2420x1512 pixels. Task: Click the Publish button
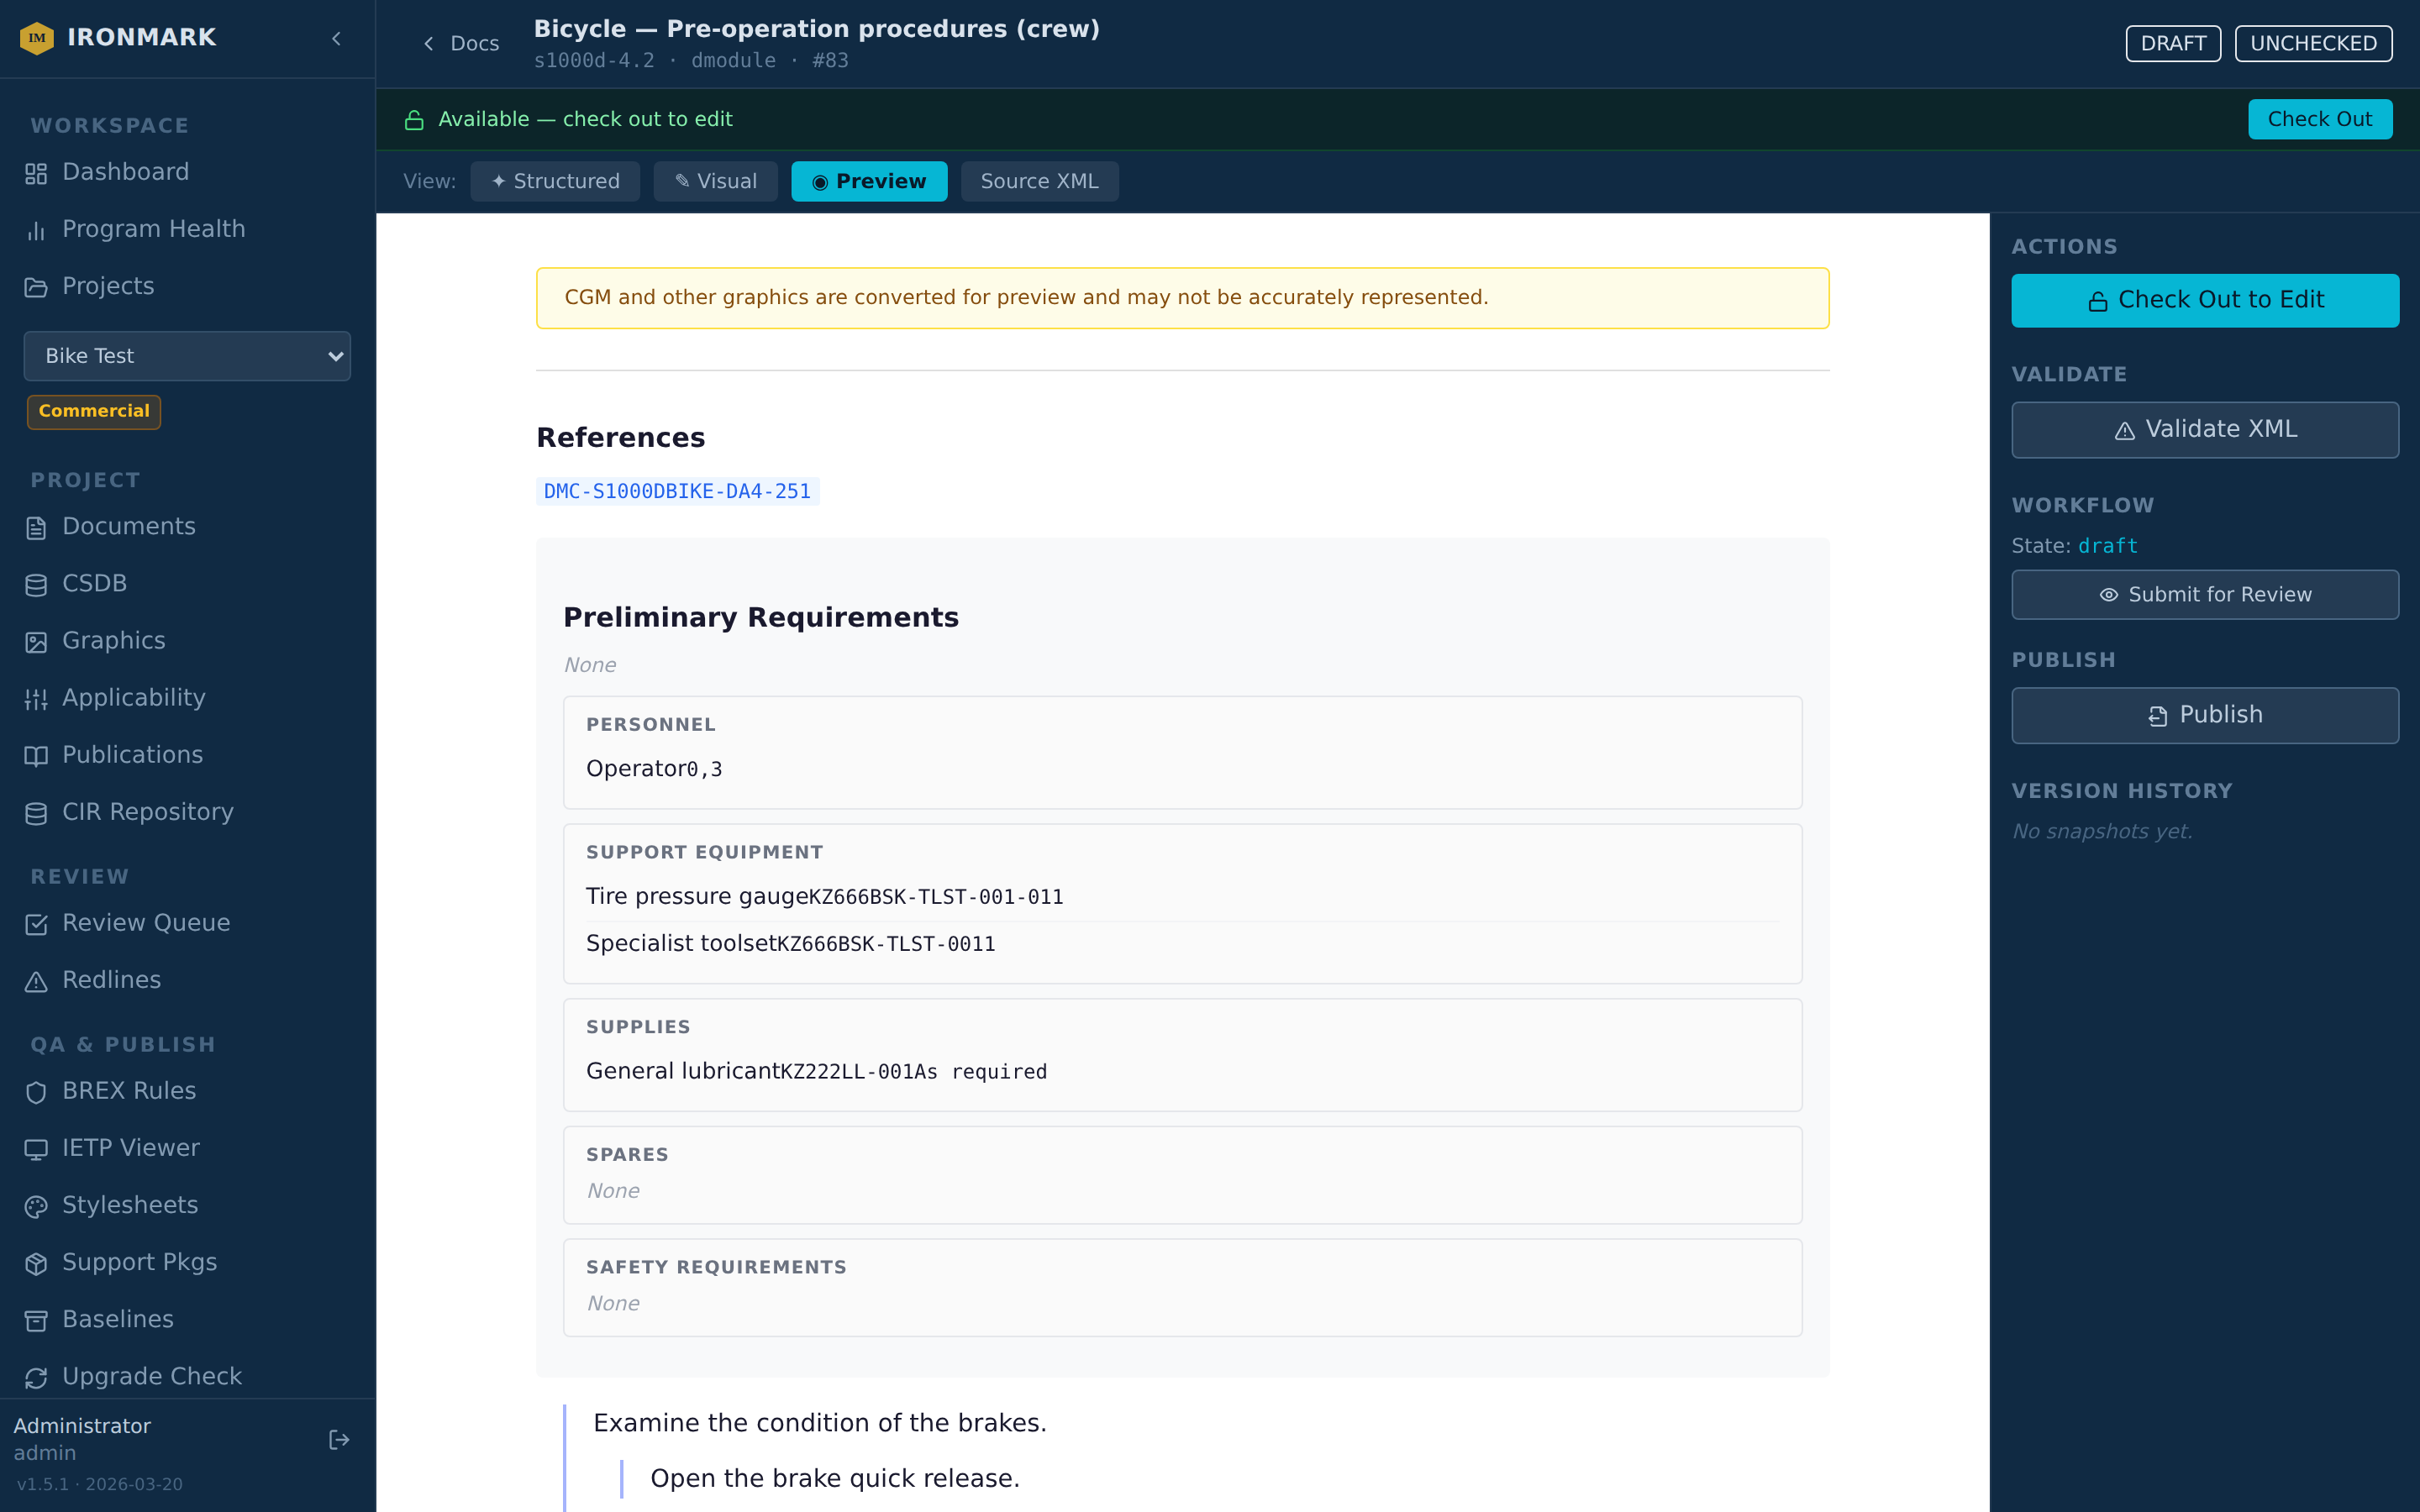point(2205,714)
